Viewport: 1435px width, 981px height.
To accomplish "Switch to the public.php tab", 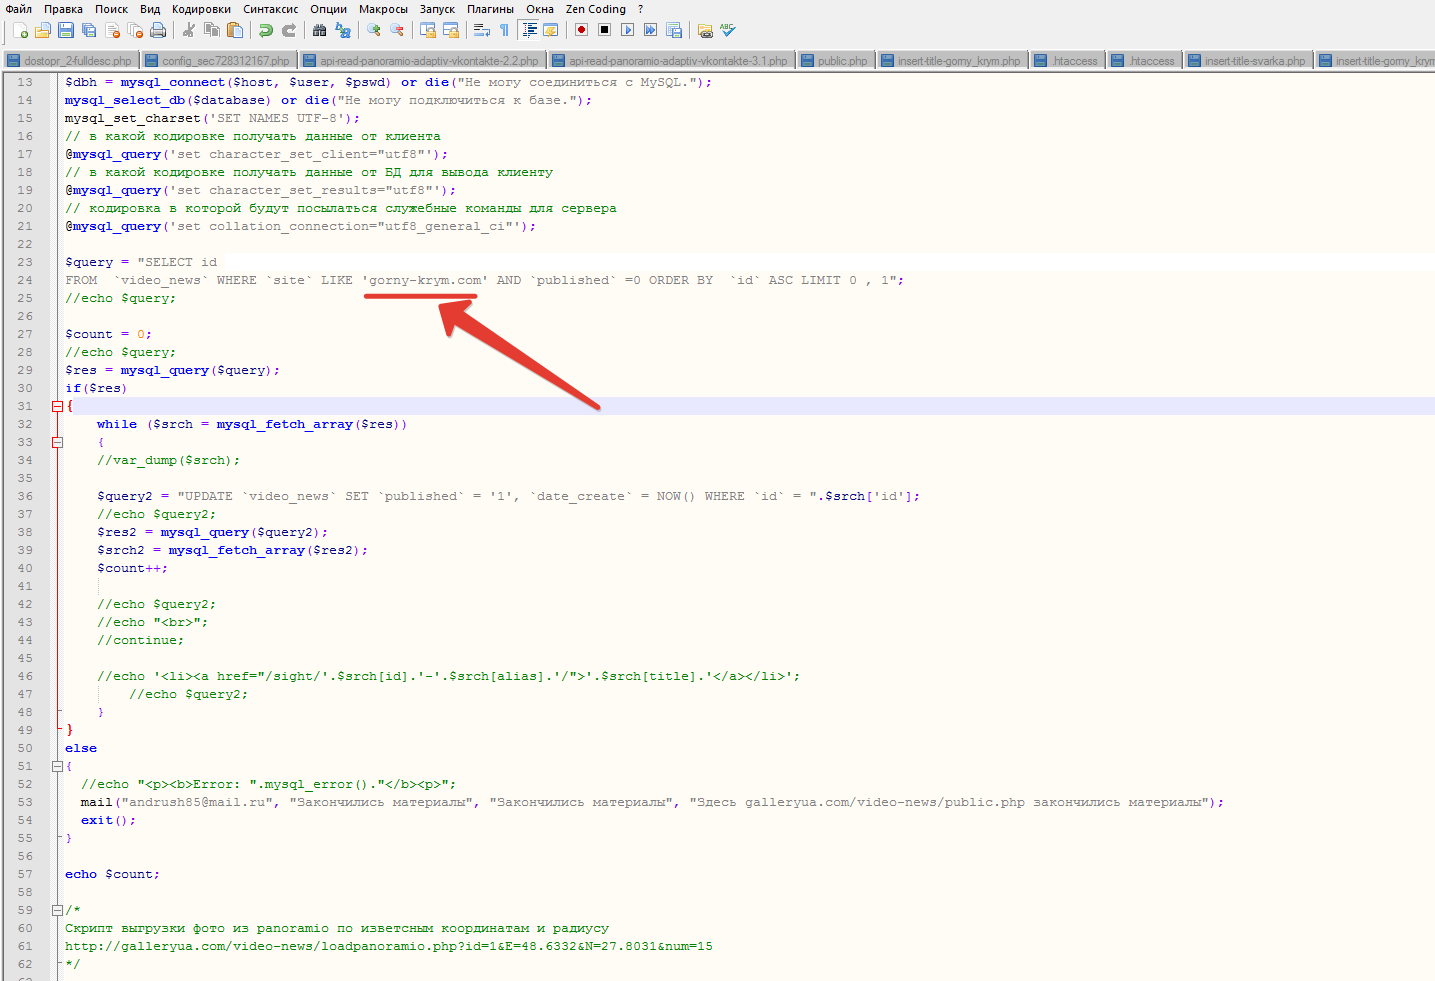I will click(x=835, y=60).
